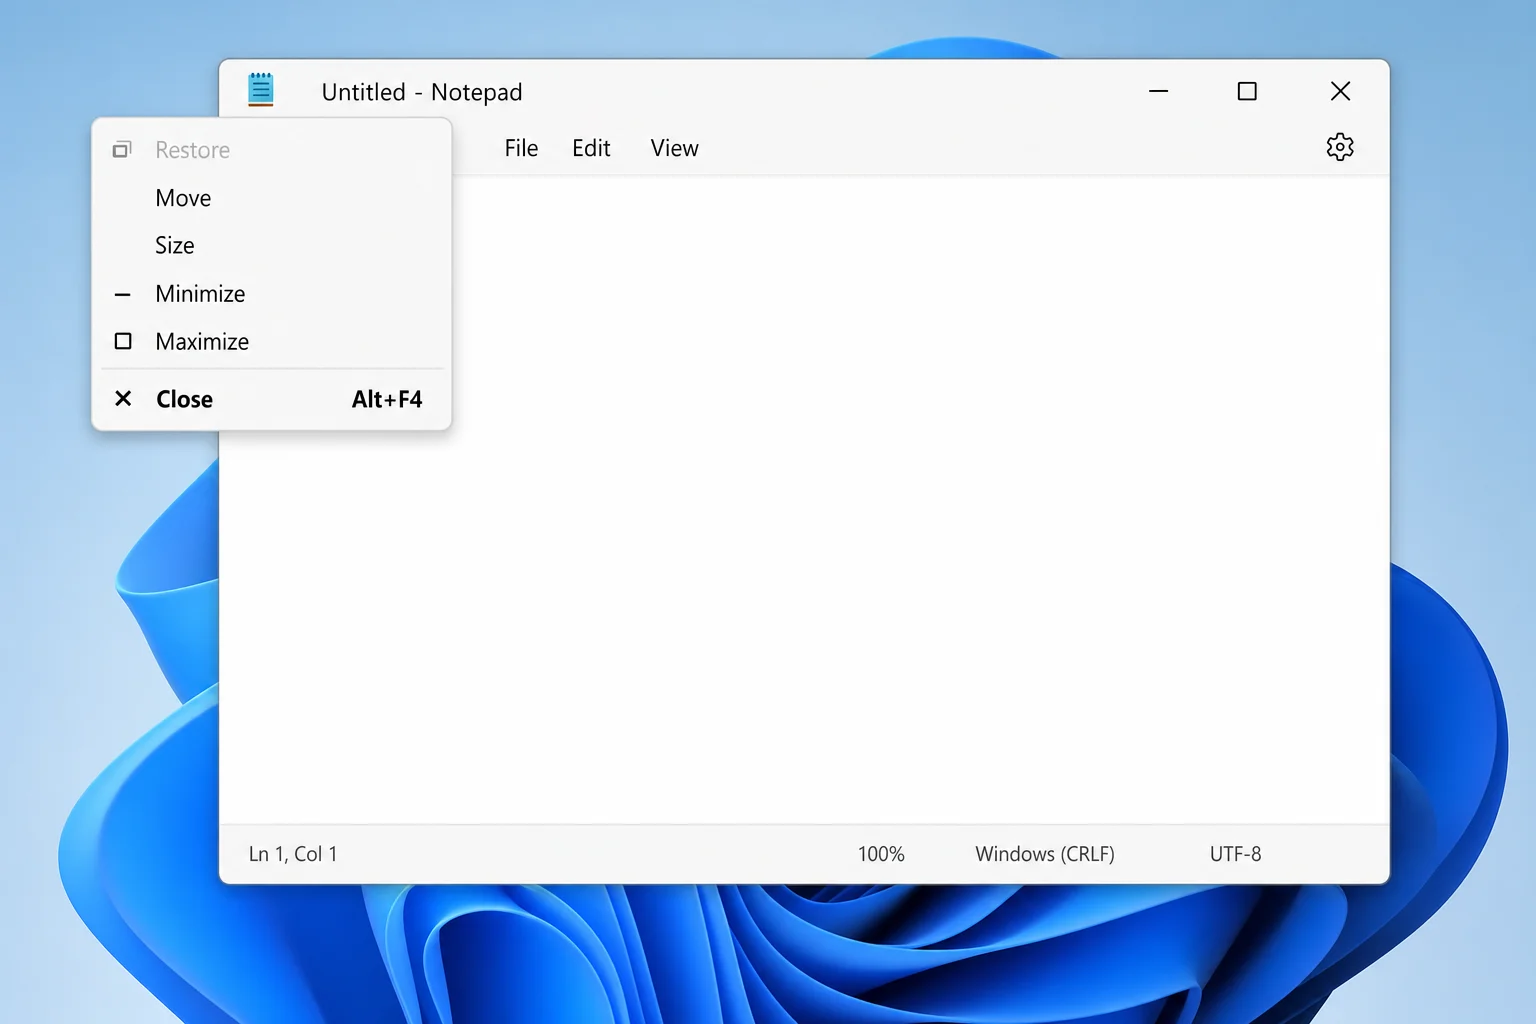Click the grayed-out Restore menu entry
1536x1024 pixels.
click(272, 150)
